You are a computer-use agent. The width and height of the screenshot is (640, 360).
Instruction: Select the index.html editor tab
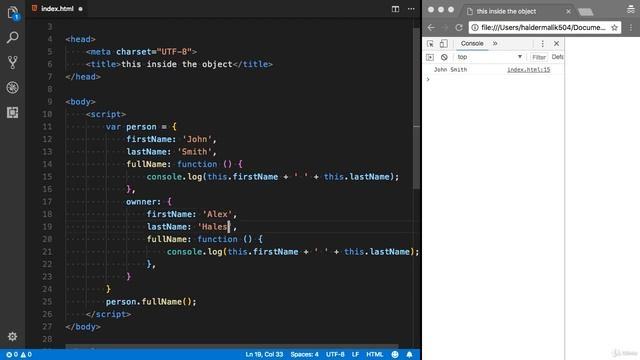[57, 9]
